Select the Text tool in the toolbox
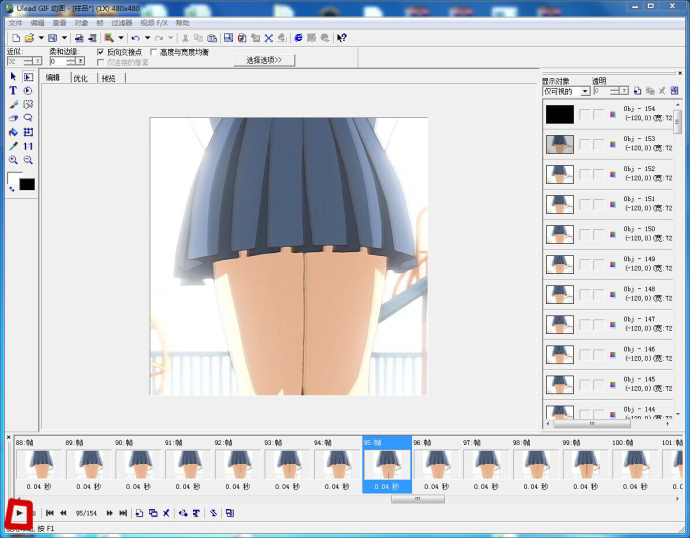 point(13,91)
